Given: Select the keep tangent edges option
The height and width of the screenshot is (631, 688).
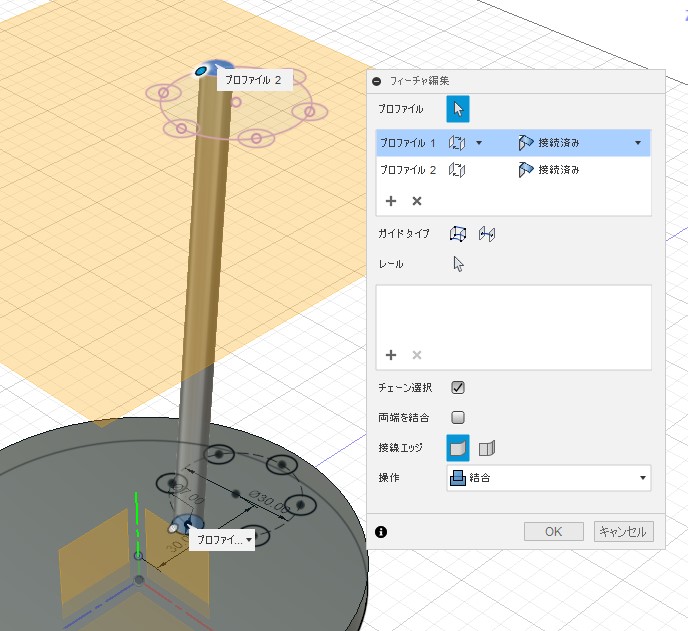Looking at the screenshot, I should pyautogui.click(x=487, y=448).
